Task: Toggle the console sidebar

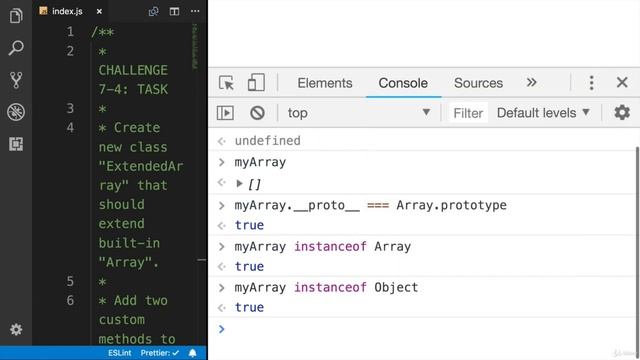Action: pos(225,113)
